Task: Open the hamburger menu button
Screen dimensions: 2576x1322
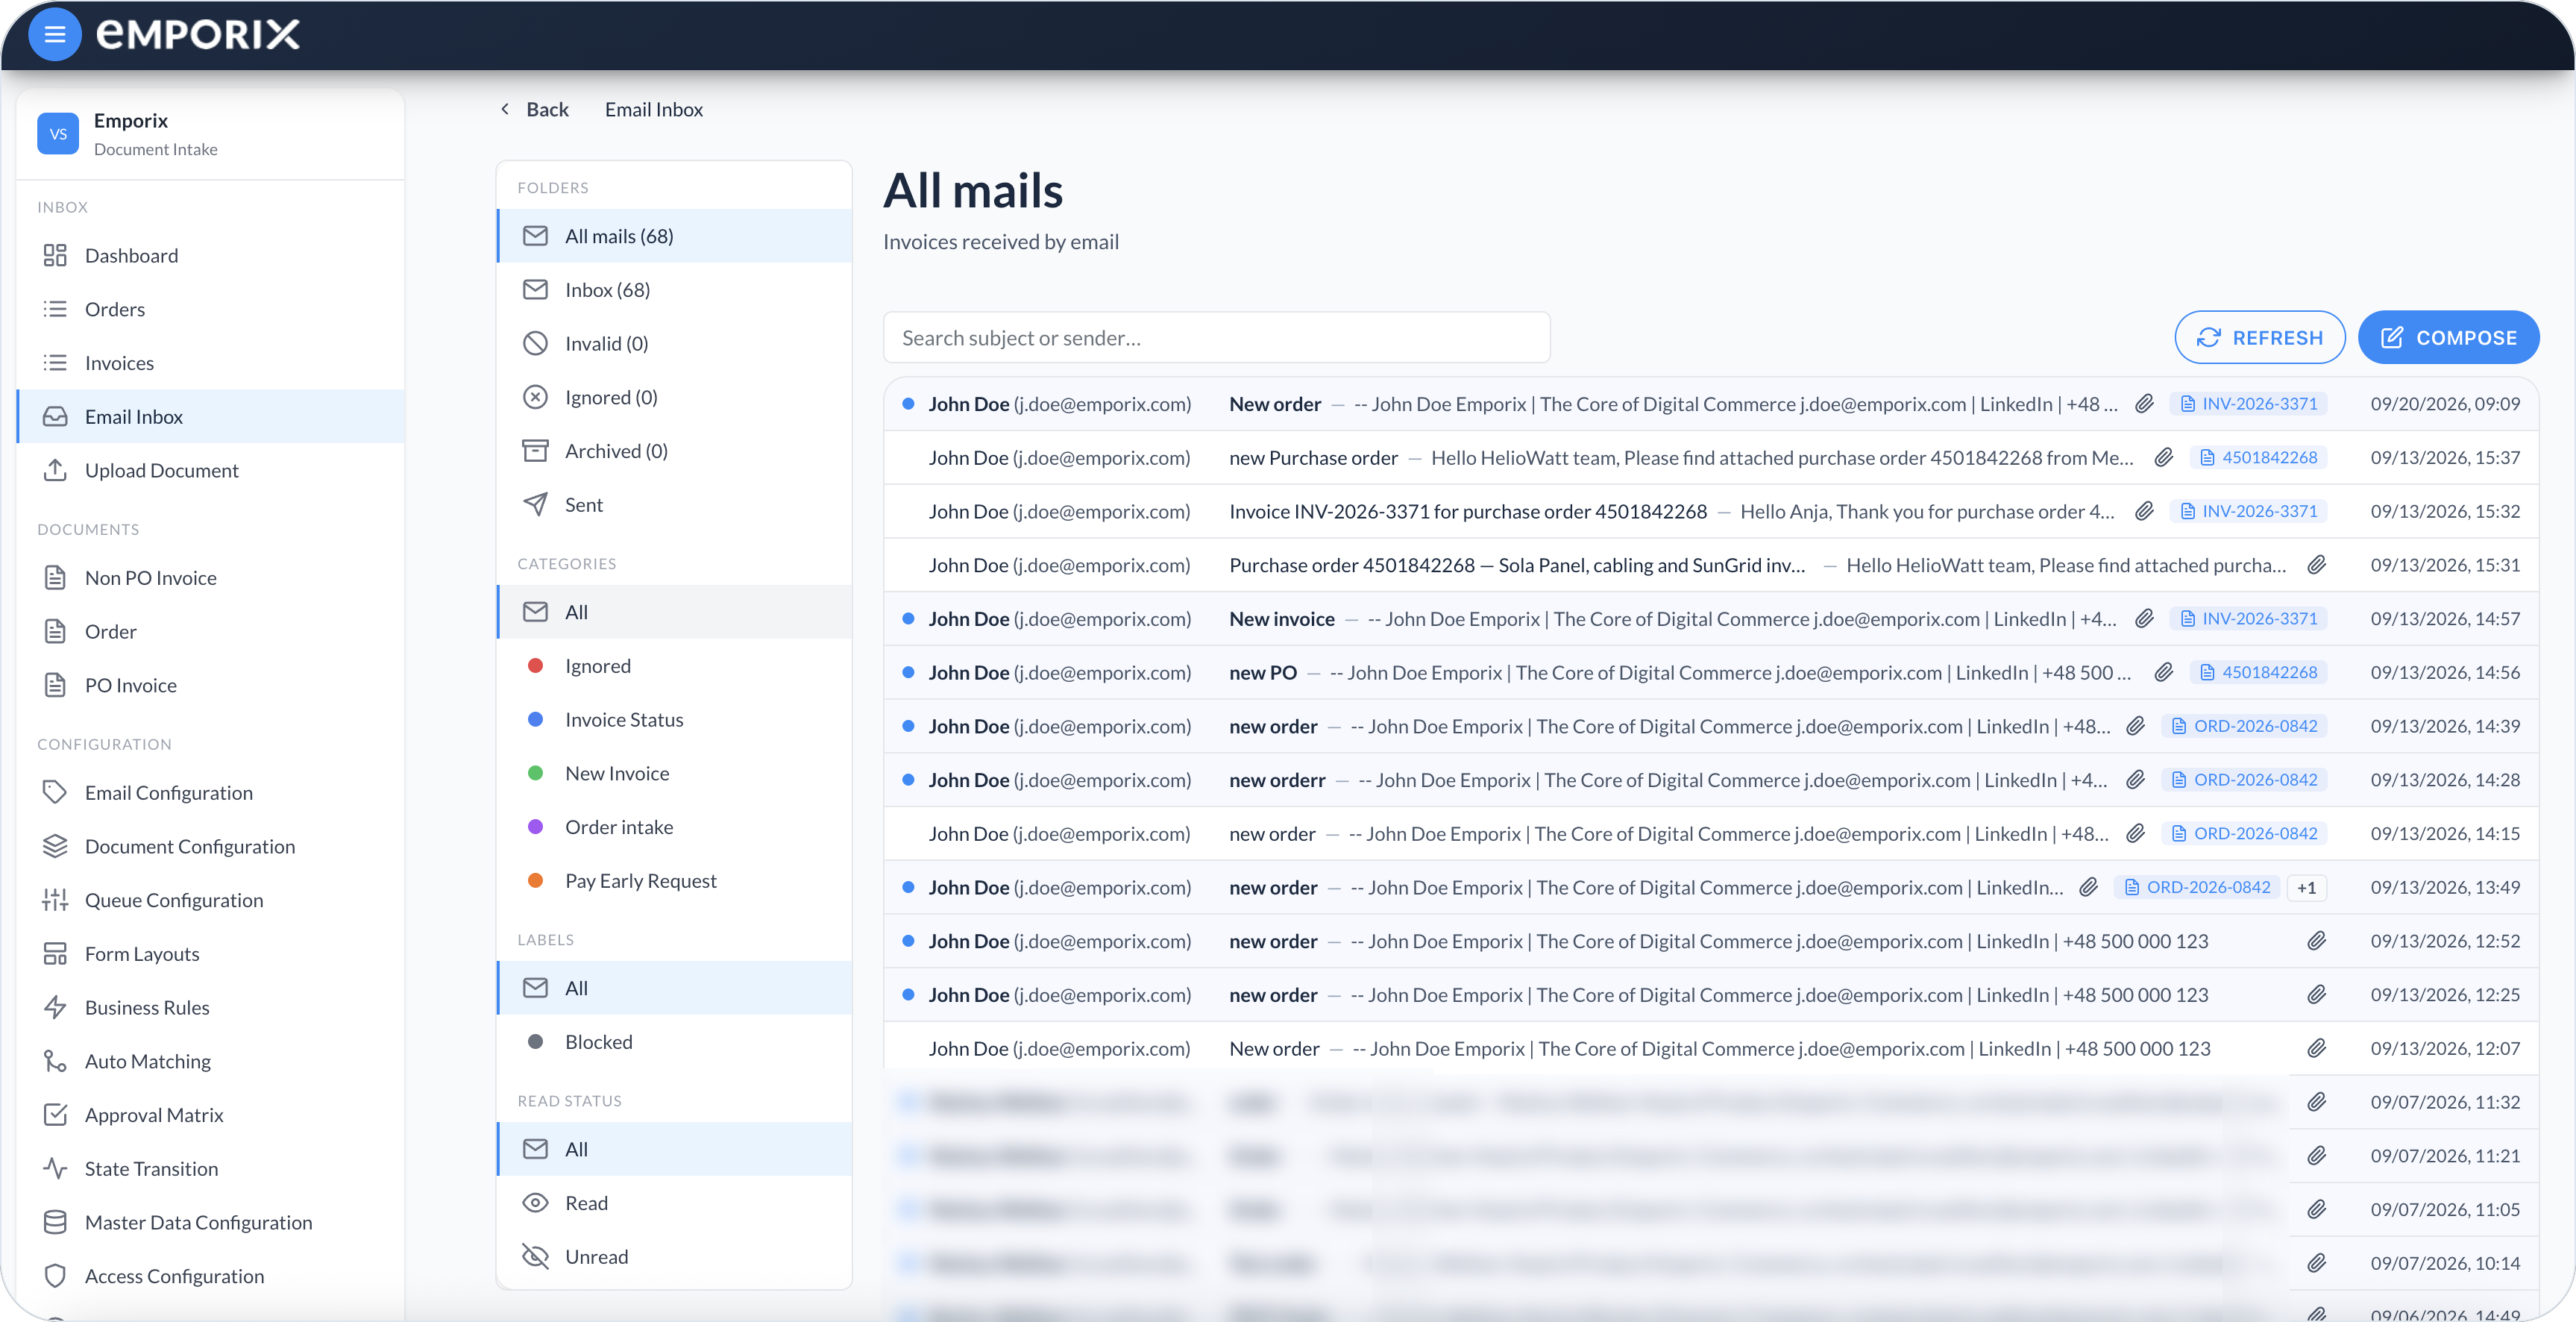Action: coord(55,34)
